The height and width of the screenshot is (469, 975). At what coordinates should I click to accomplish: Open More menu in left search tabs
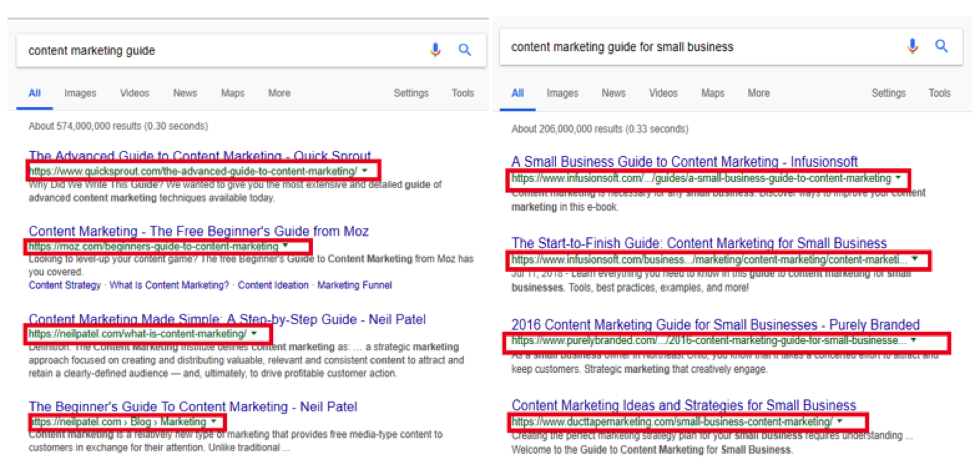[x=279, y=93]
